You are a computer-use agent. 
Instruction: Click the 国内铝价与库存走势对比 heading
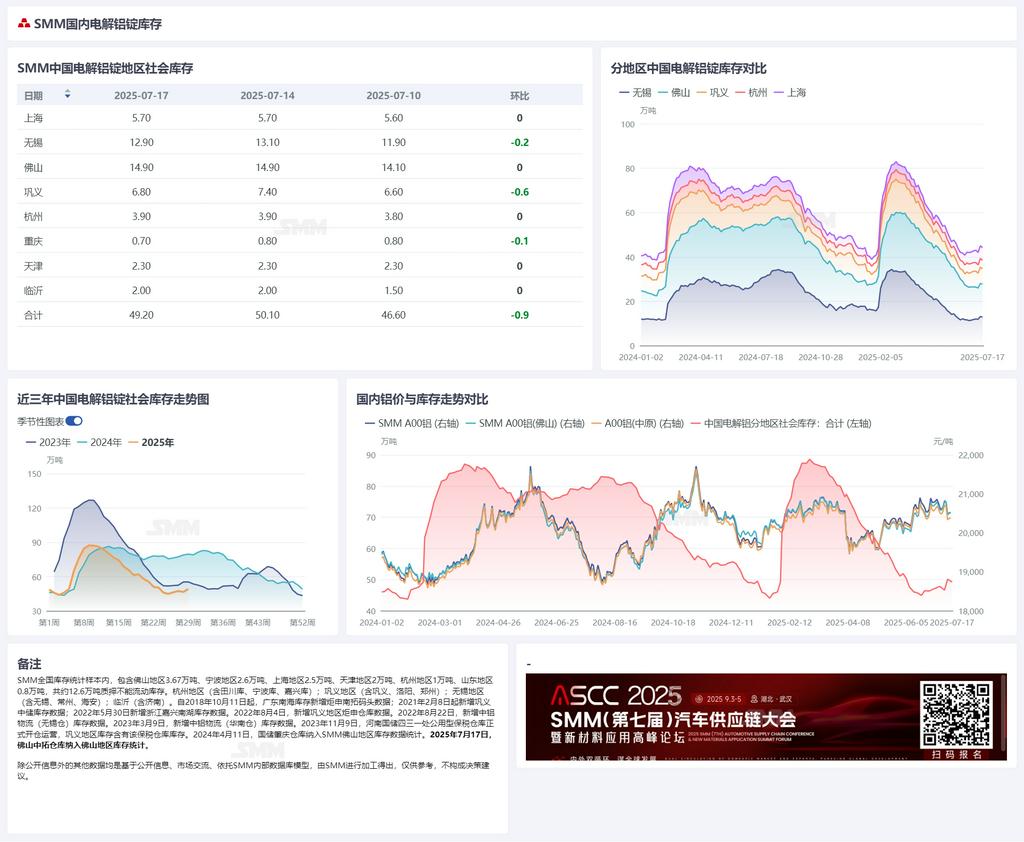pyautogui.click(x=422, y=399)
